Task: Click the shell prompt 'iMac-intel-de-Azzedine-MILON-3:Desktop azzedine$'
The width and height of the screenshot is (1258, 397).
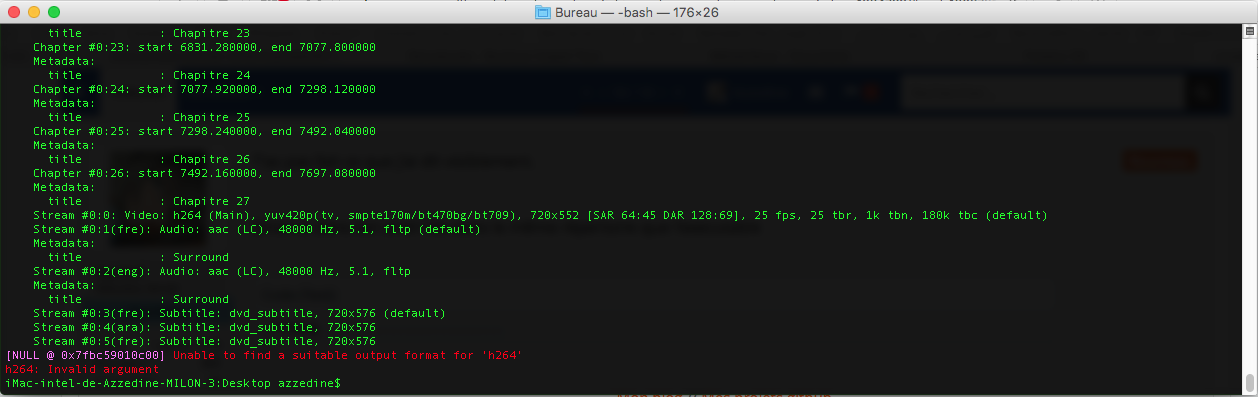Action: tap(173, 383)
